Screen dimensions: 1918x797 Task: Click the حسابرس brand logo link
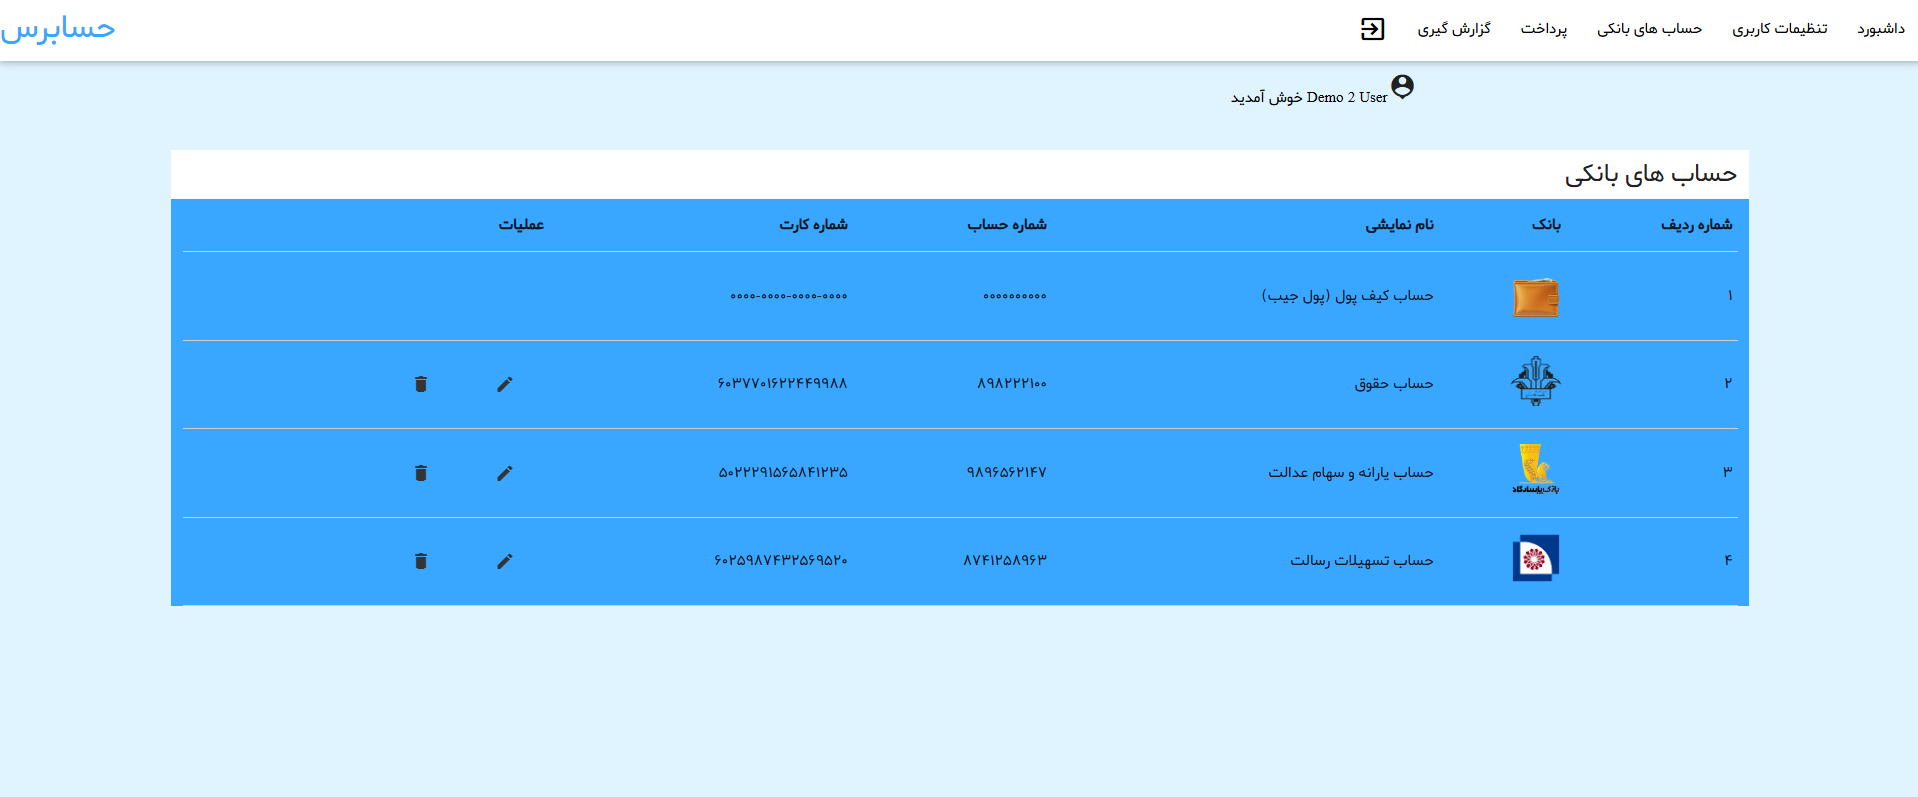click(58, 29)
